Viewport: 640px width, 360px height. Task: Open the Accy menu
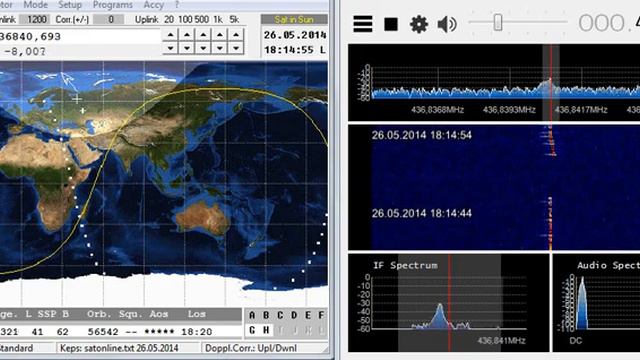pyautogui.click(x=153, y=5)
